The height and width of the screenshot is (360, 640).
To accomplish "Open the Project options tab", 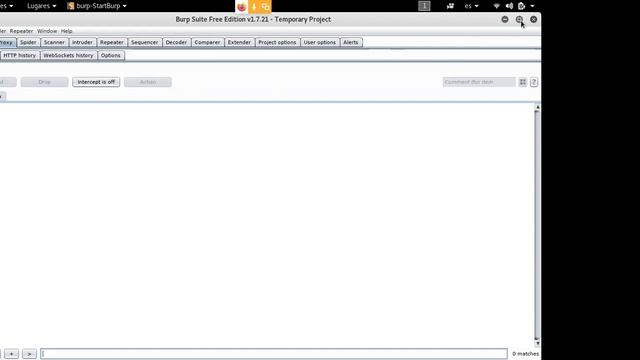I will [277, 42].
